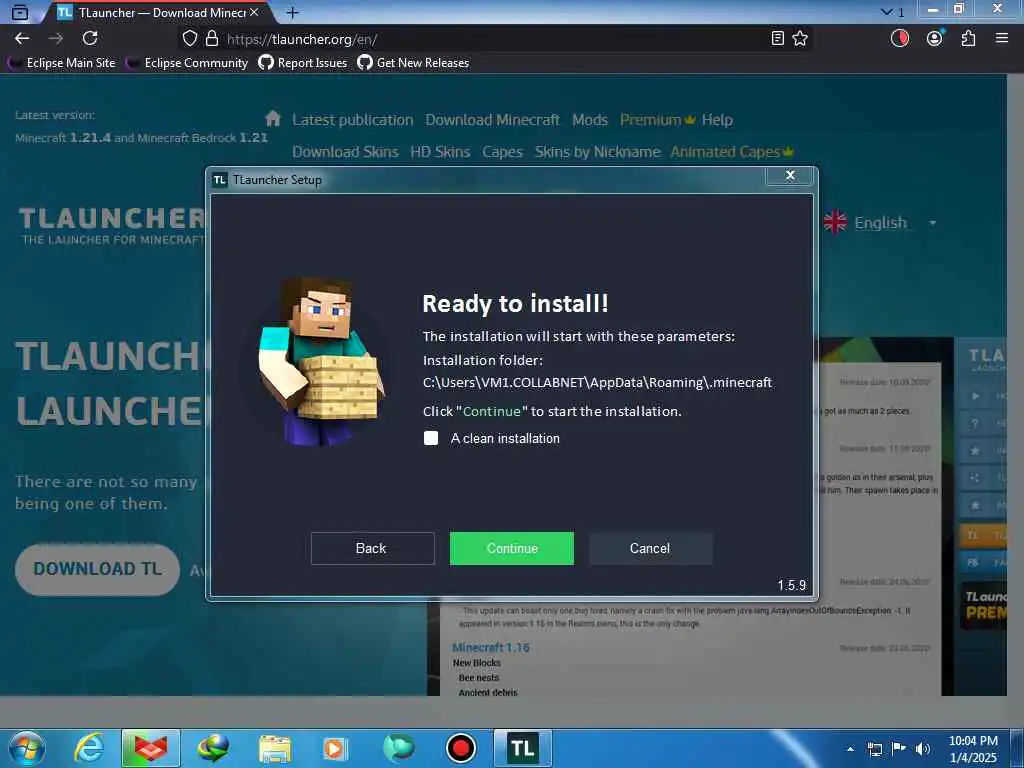Open the tracking protection shield icon

[x=189, y=39]
